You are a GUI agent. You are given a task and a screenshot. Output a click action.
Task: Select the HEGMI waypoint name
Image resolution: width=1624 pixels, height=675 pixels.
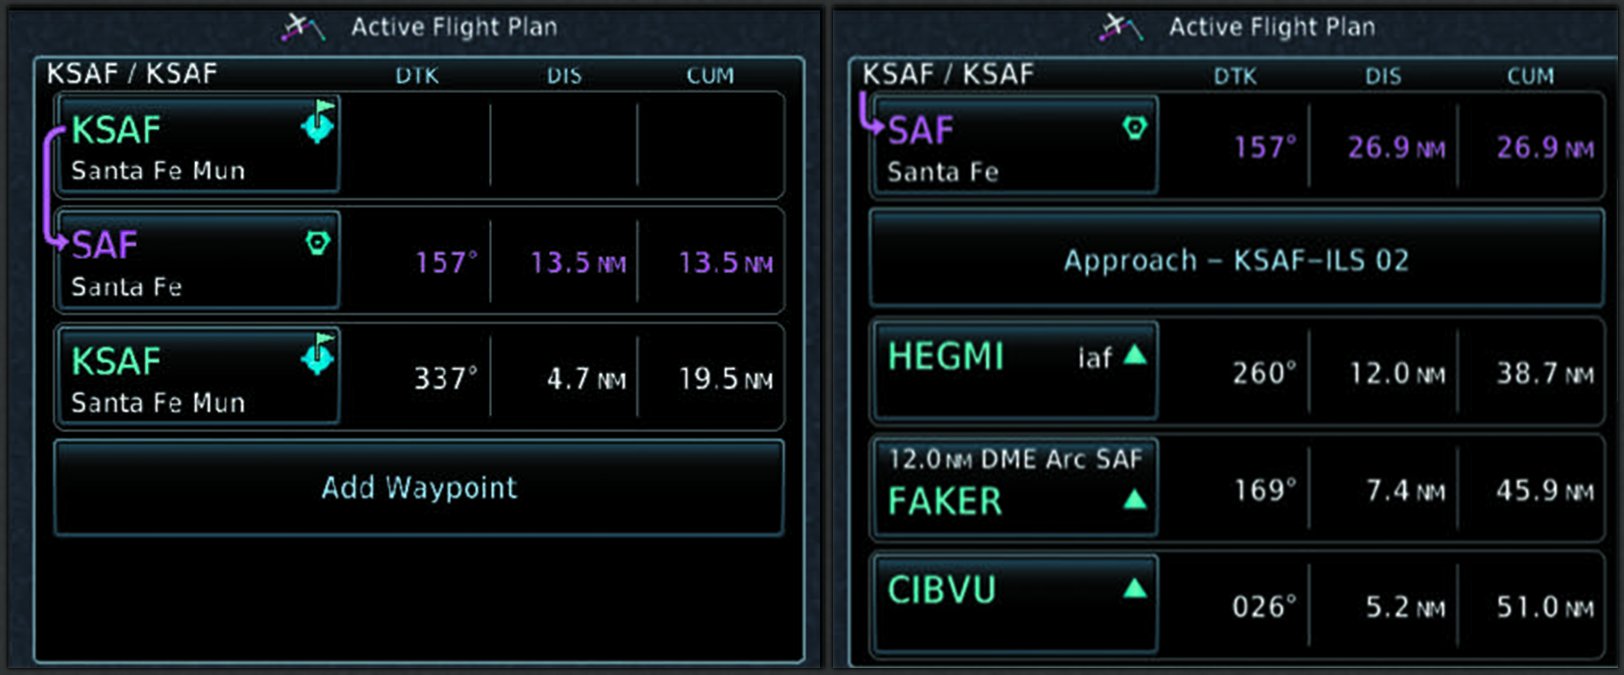coord(946,357)
